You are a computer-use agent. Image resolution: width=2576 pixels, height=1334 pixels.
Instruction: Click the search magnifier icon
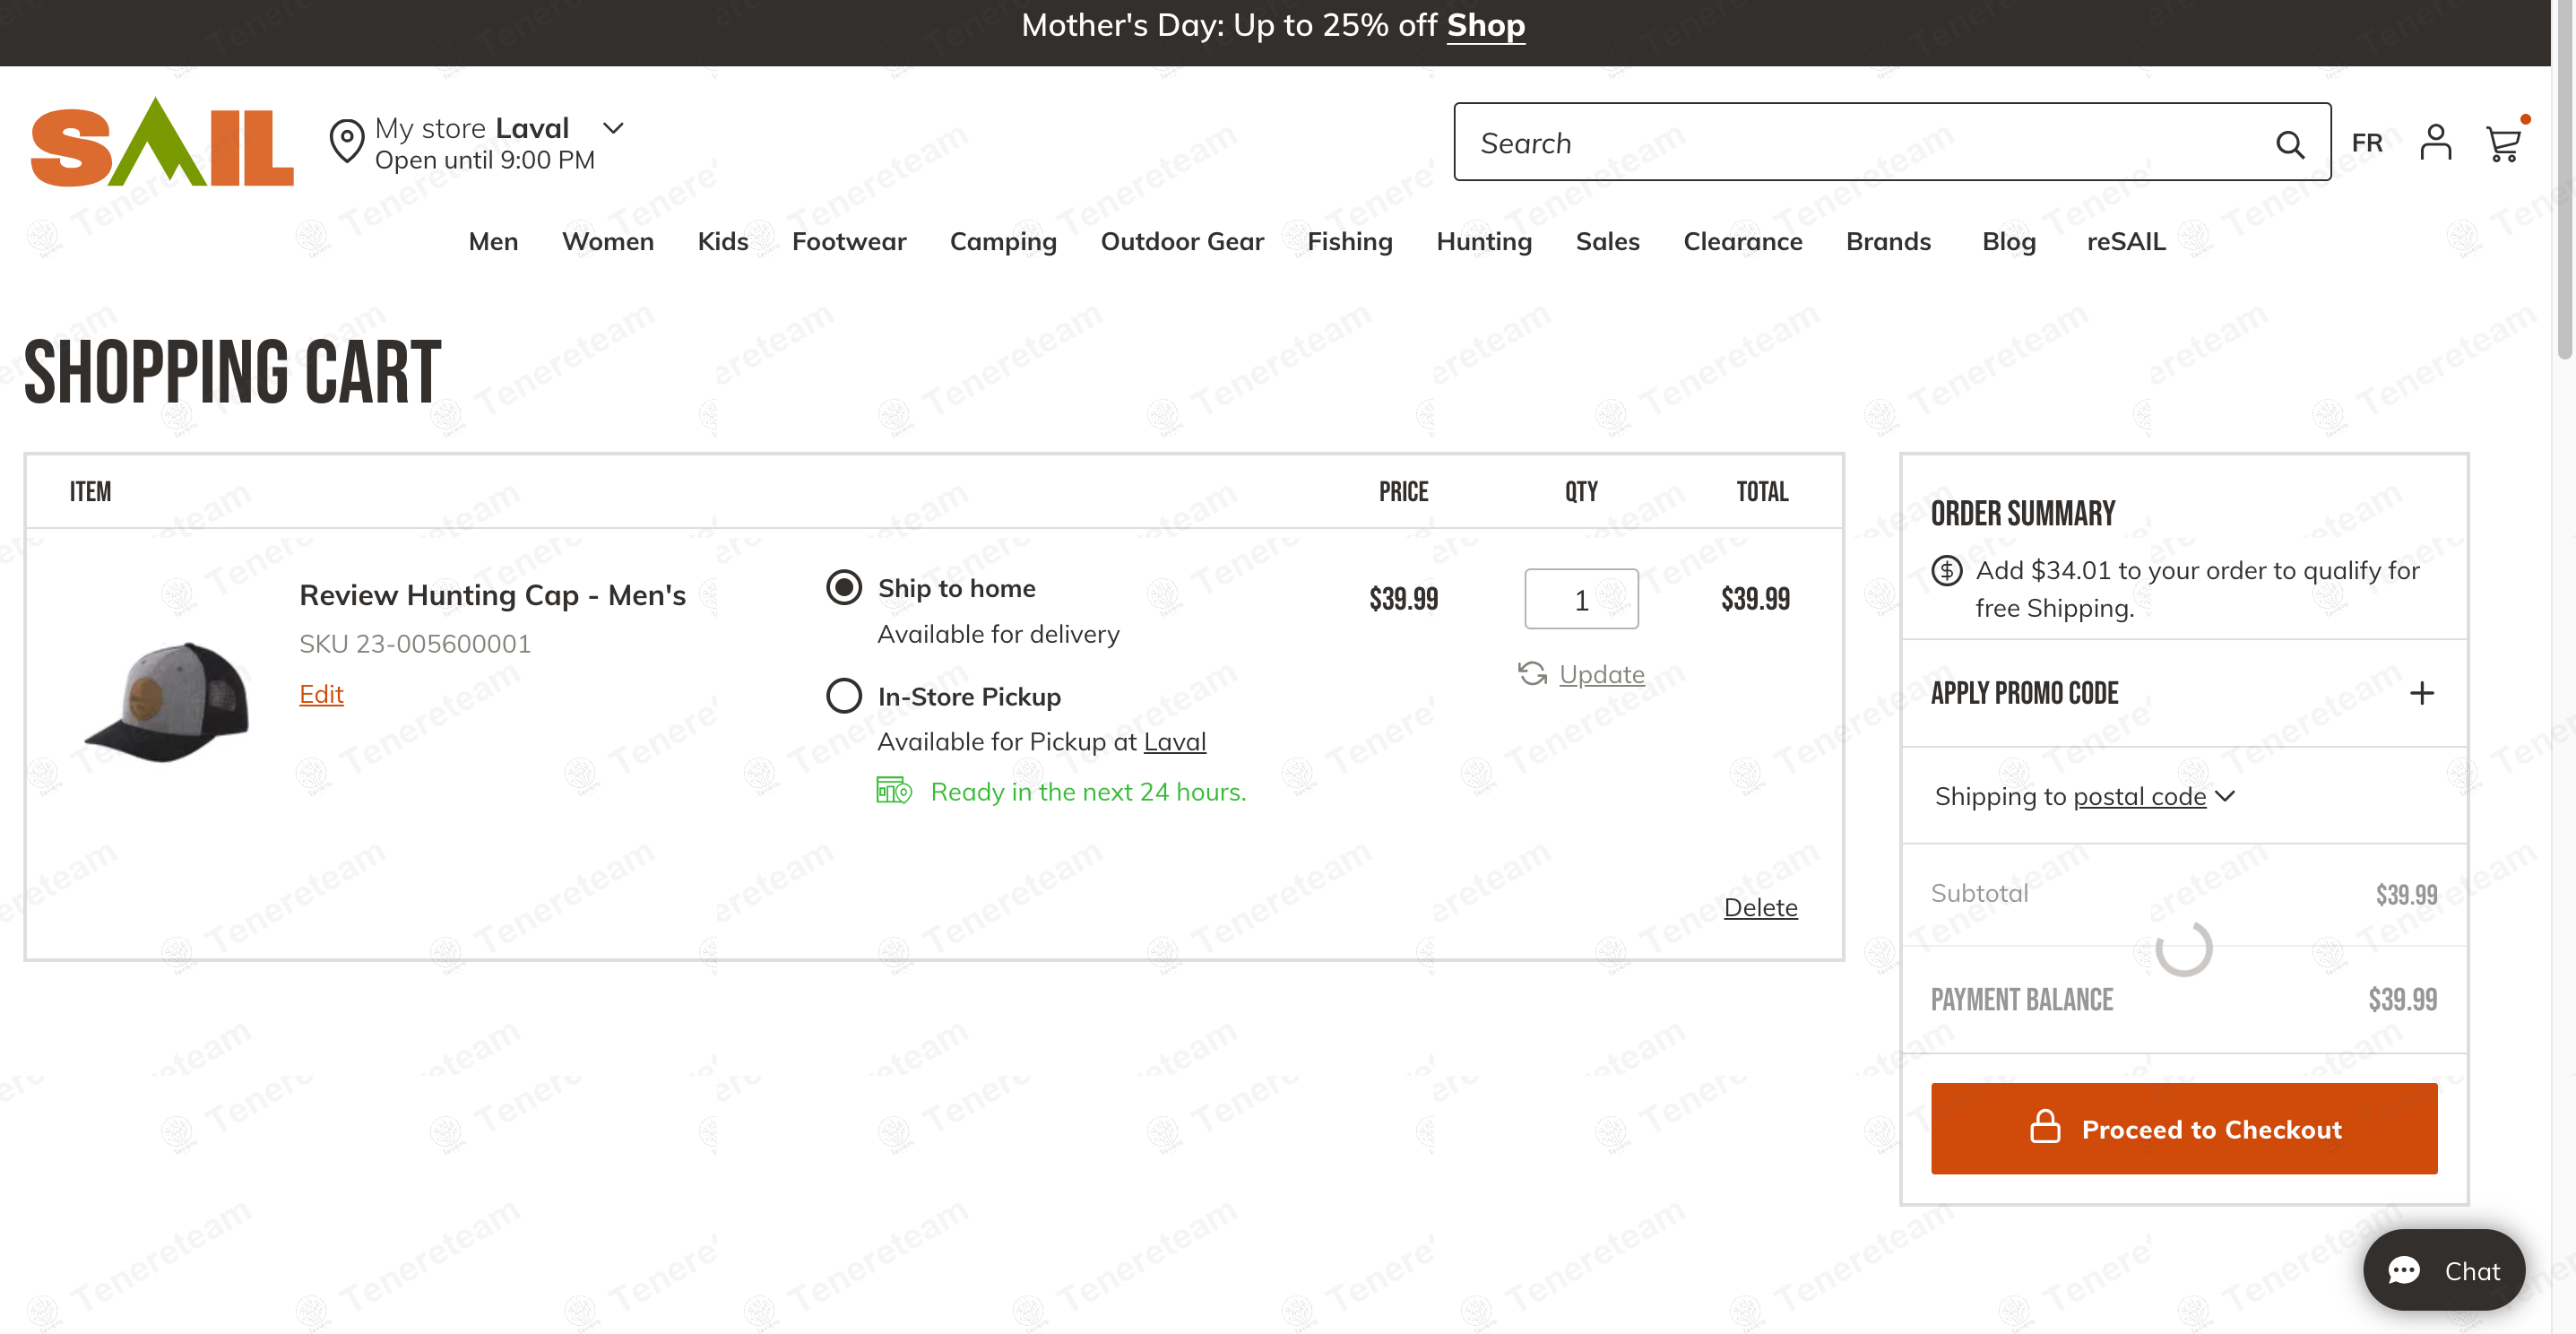coord(2289,144)
